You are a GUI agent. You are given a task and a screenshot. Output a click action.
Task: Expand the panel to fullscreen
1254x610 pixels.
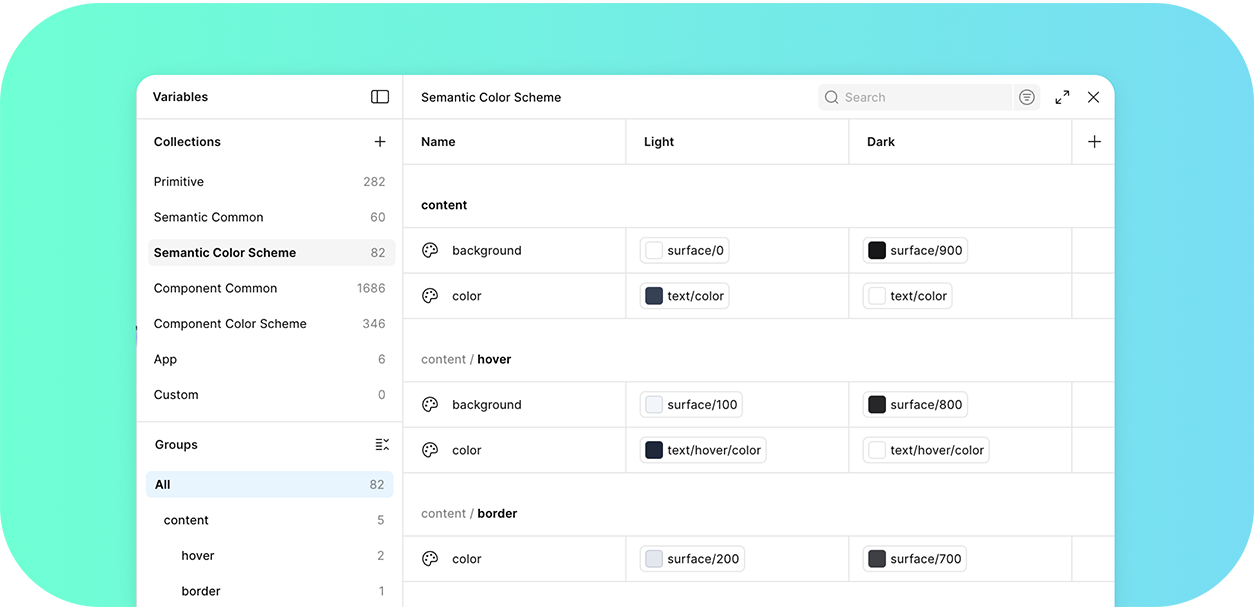[1062, 96]
